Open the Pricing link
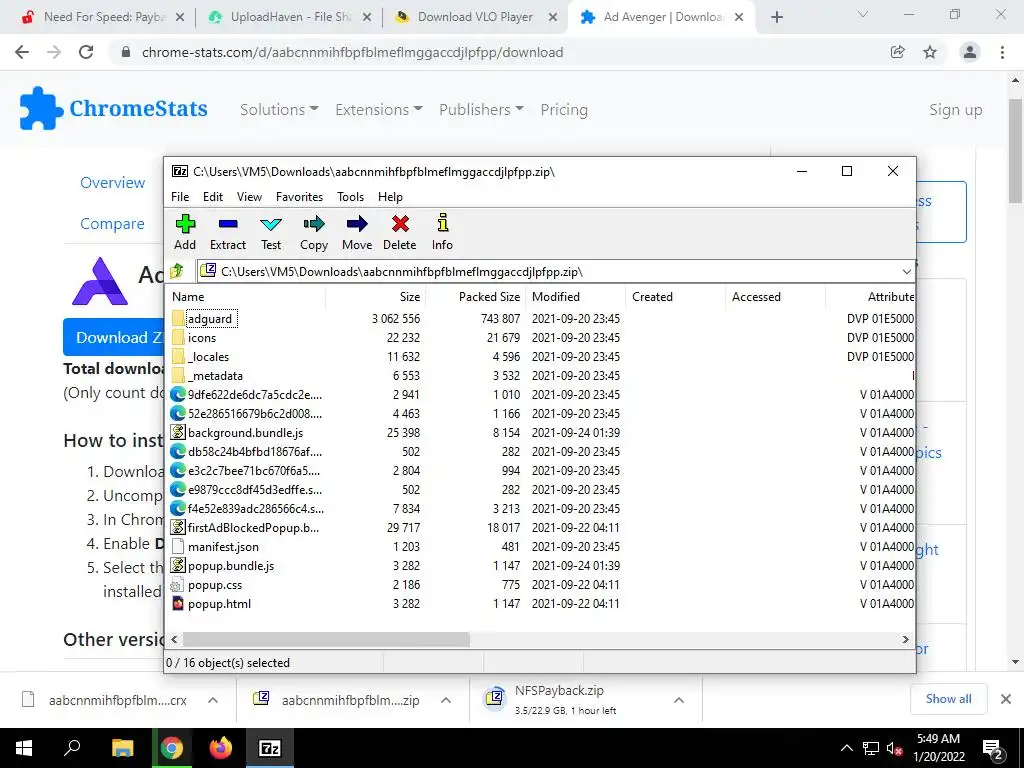This screenshot has width=1024, height=768. (x=564, y=110)
